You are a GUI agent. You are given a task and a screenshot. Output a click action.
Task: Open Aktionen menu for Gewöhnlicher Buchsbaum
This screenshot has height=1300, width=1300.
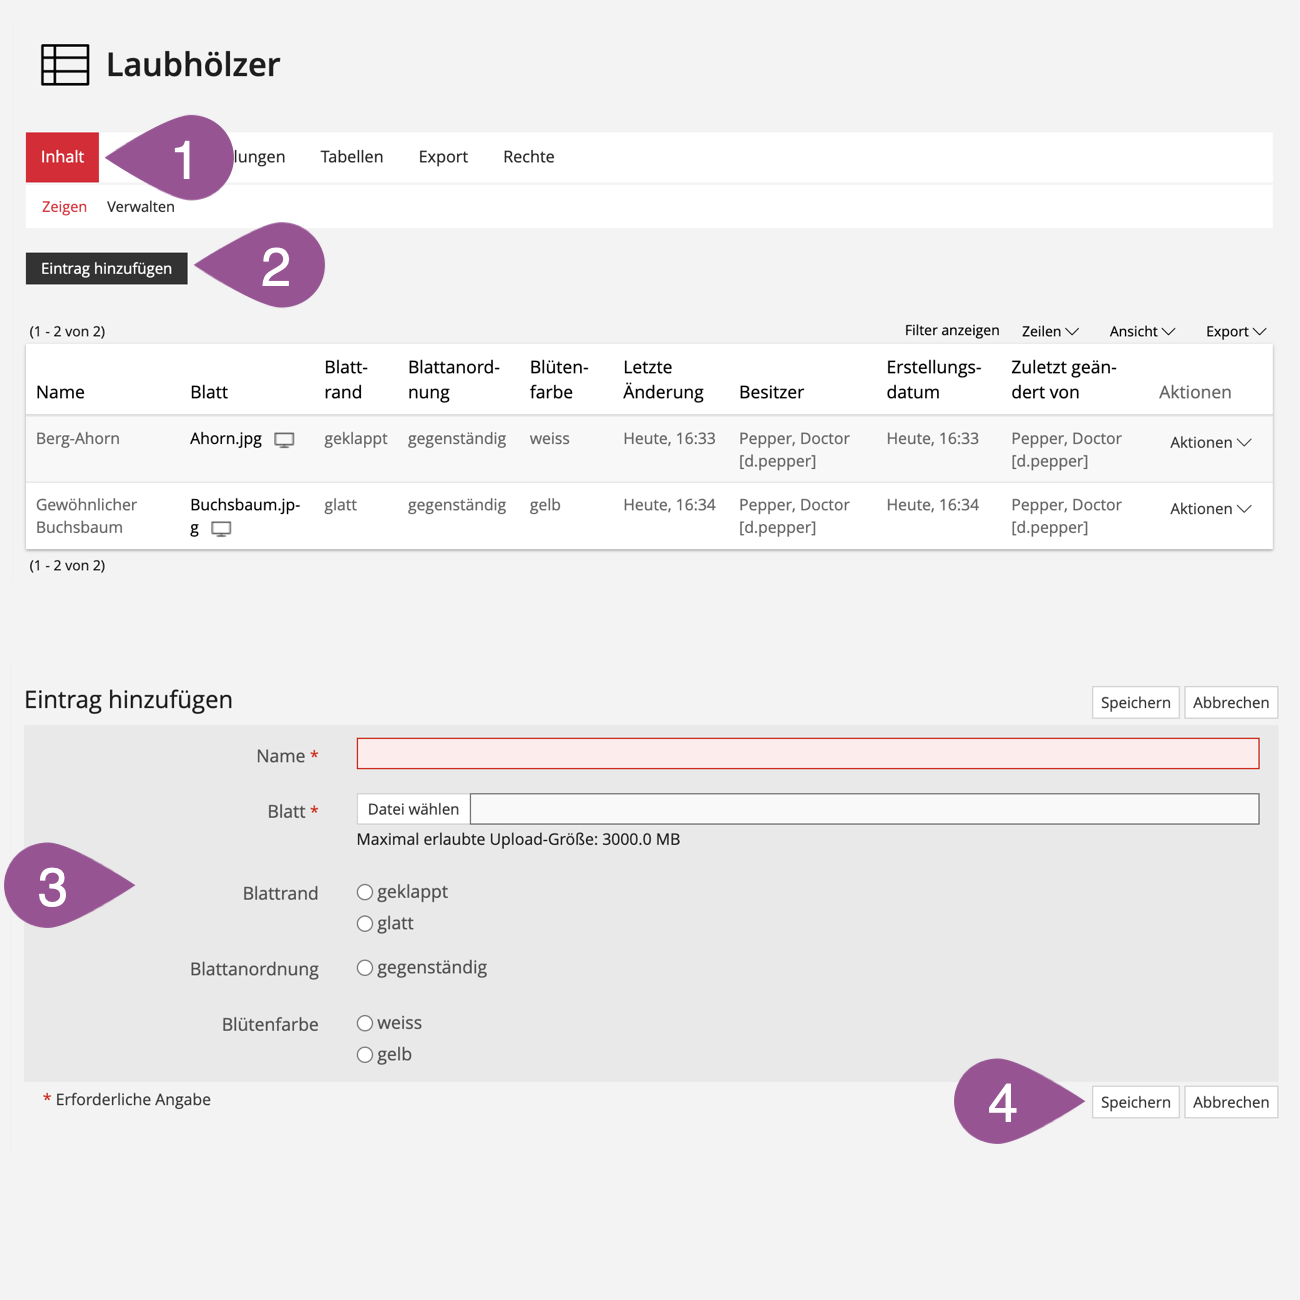[x=1210, y=509]
